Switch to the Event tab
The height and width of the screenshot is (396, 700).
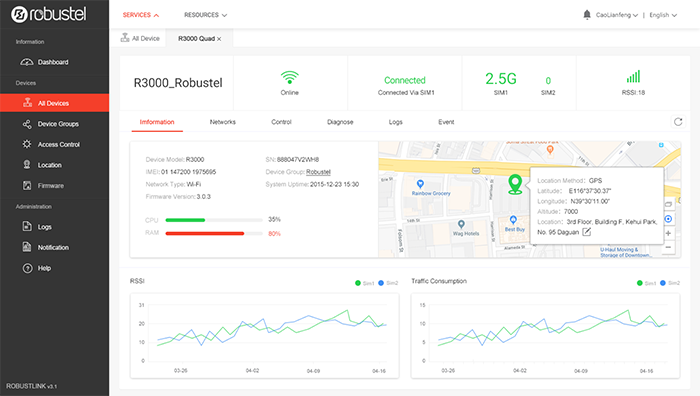coord(446,122)
